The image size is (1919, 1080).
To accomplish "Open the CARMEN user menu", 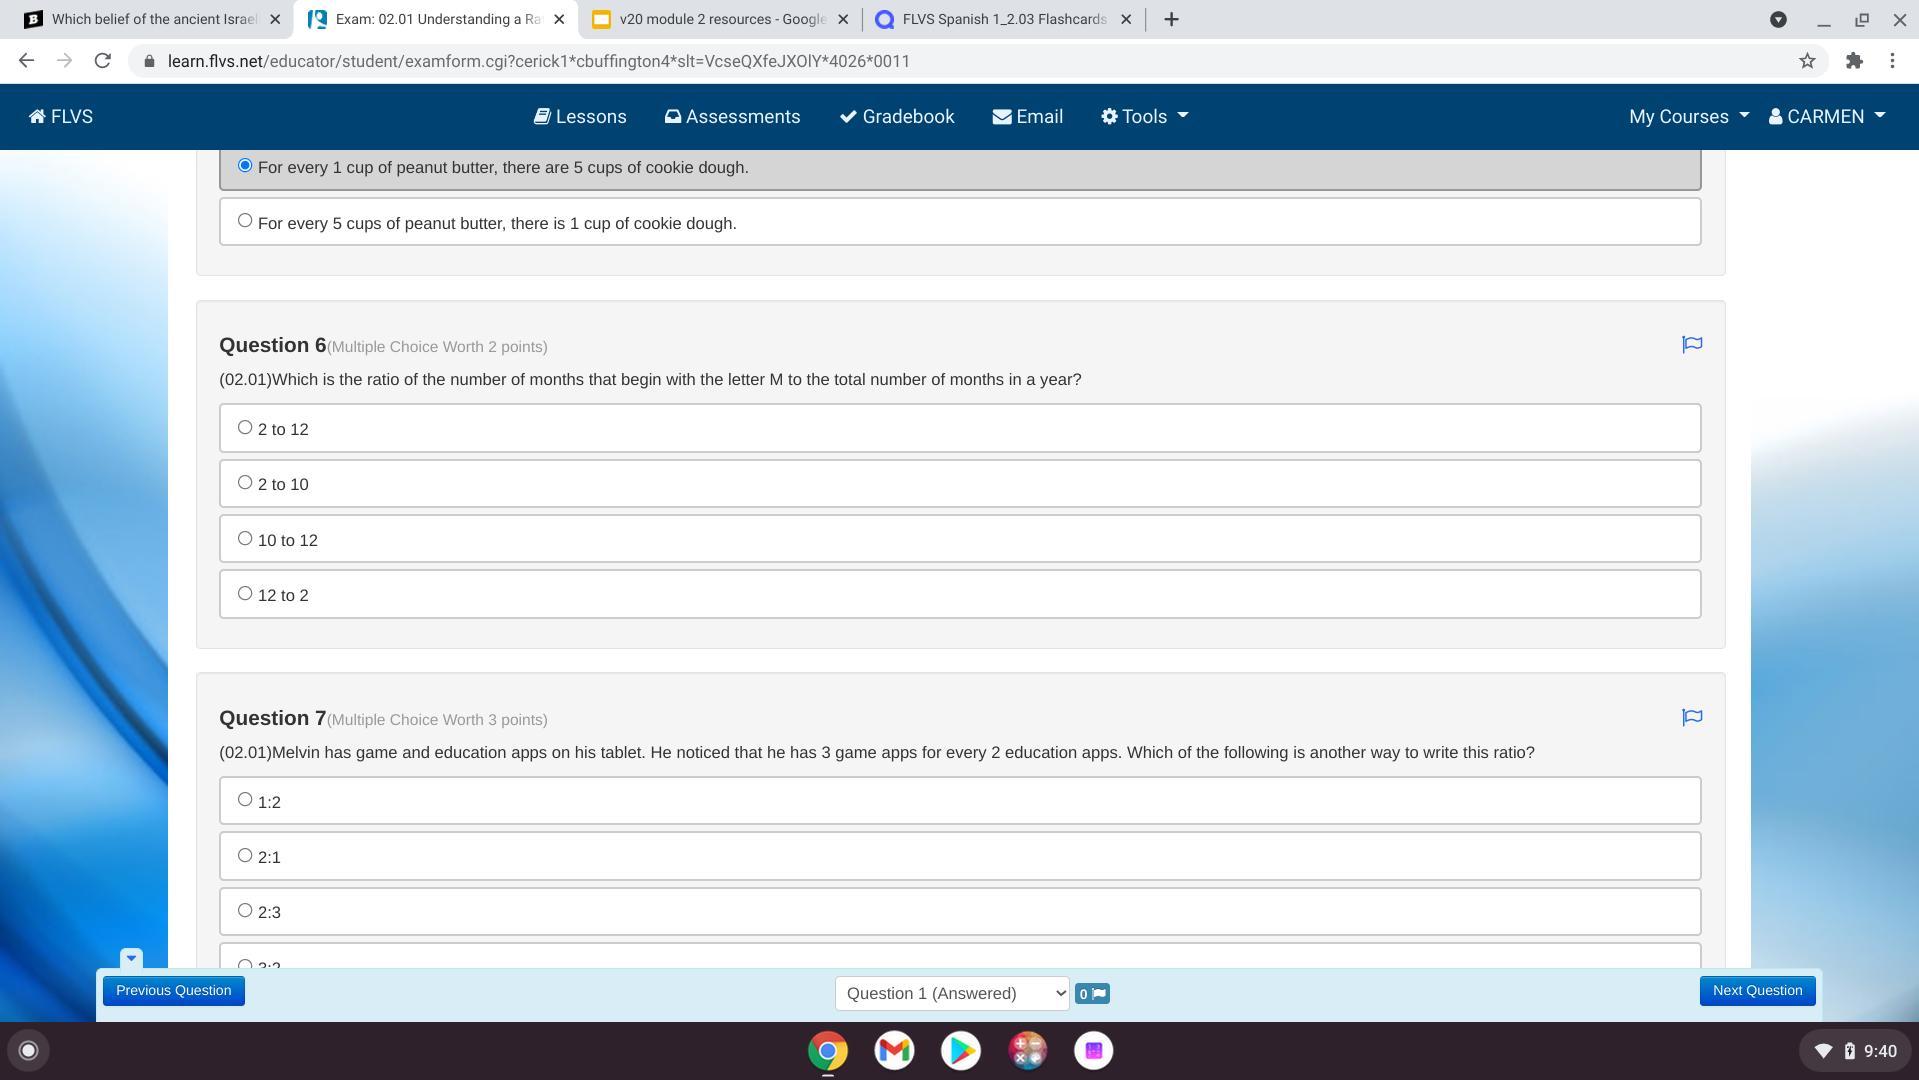I will (x=1827, y=117).
